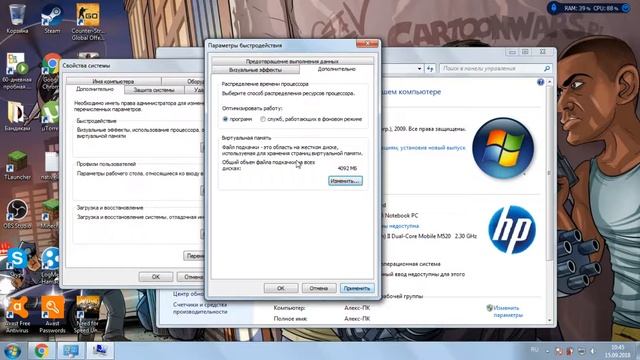Screen dimensions: 640x360
Task: Click the "Виртуальная память" group label
Action: [x=246, y=138]
